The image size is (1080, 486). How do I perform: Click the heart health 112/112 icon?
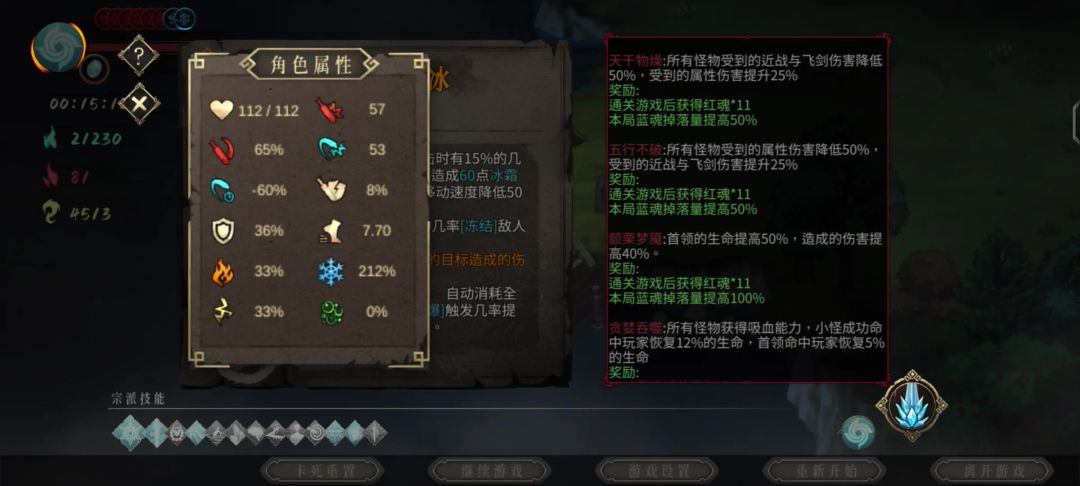tap(221, 109)
